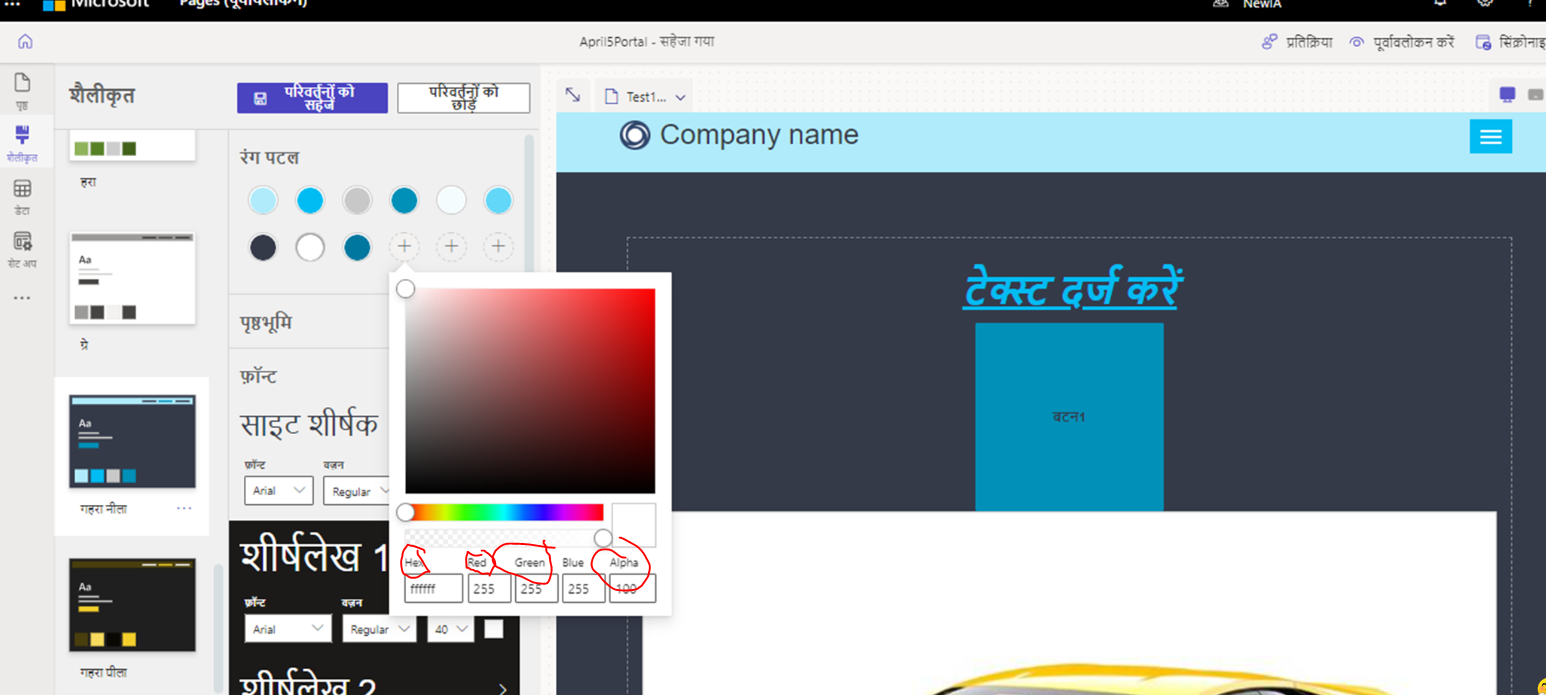The image size is (1546, 695).
Task: Click the theme list vertical scrollbar
Action: click(x=218, y=628)
